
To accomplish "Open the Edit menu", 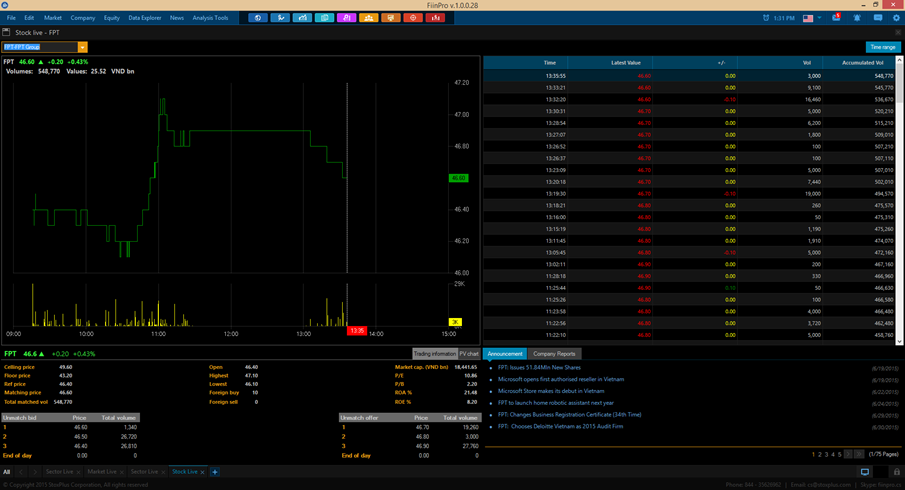I will point(29,18).
